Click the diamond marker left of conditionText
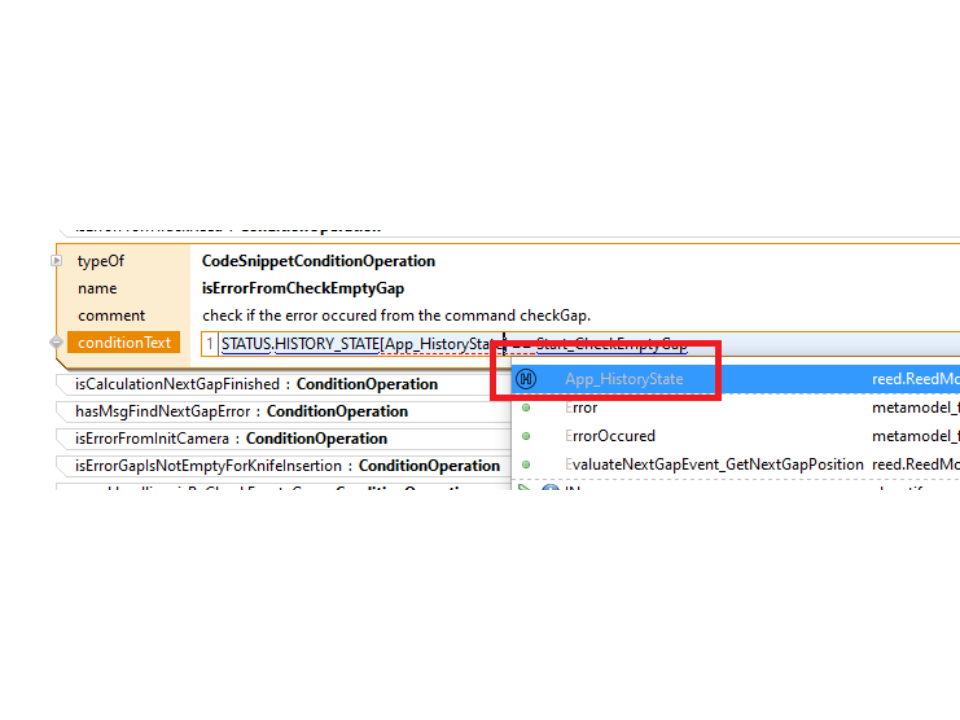The image size is (960, 720). coord(57,342)
